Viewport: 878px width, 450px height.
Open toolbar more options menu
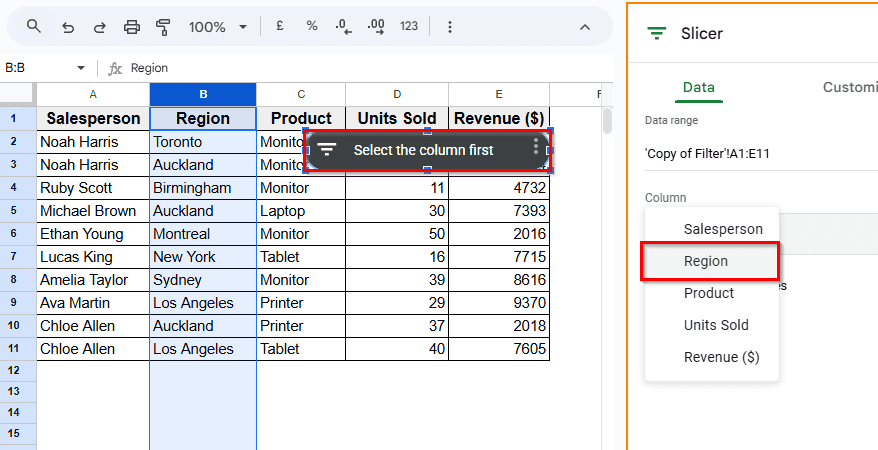[x=450, y=27]
